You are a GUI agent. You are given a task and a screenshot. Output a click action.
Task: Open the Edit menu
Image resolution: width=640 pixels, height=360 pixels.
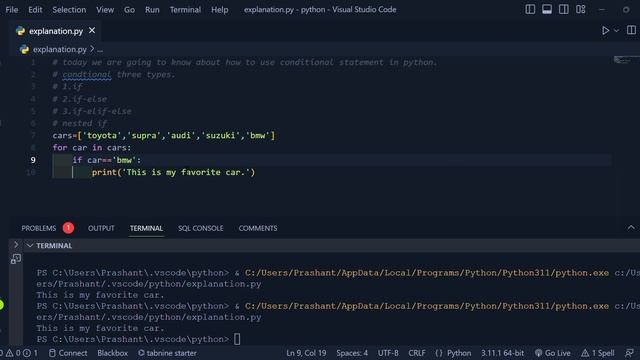click(x=35, y=9)
